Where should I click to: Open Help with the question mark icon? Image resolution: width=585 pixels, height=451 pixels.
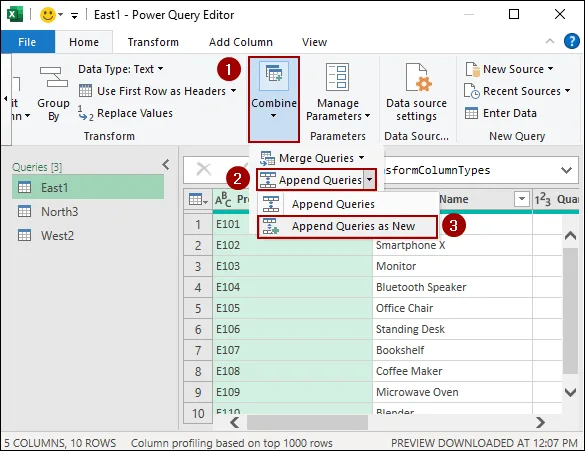pyautogui.click(x=572, y=41)
